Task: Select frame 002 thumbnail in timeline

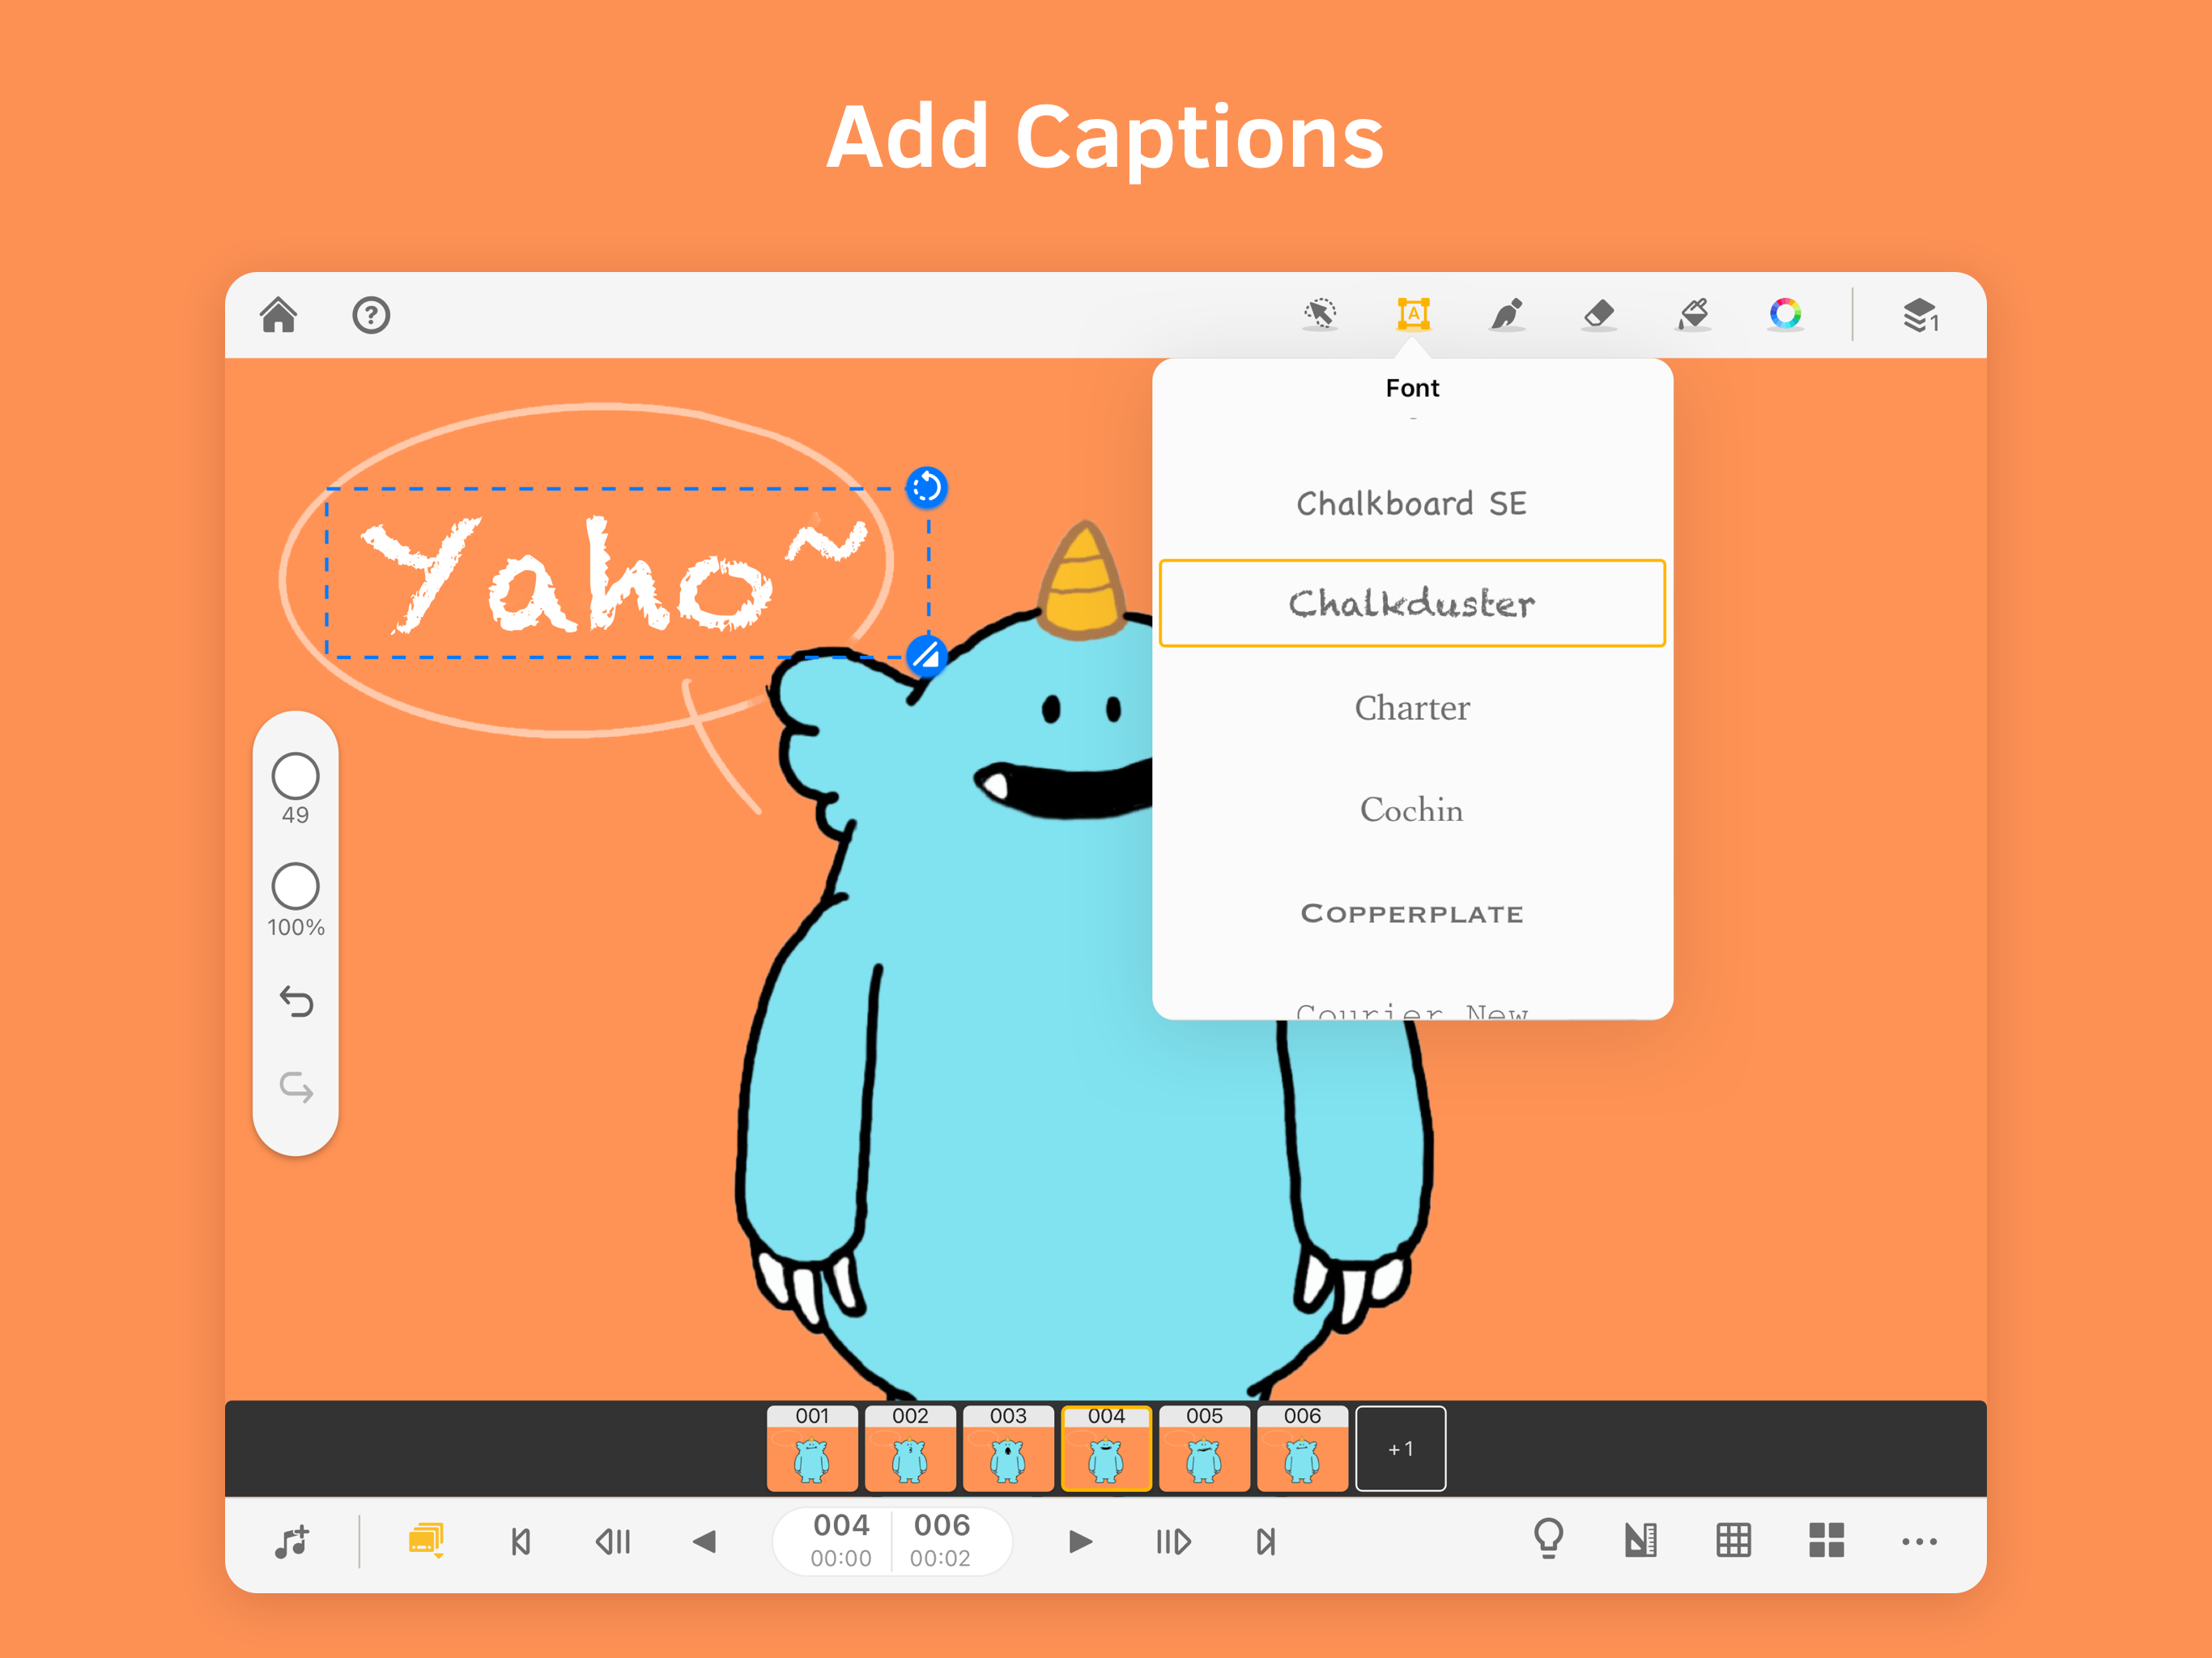Action: point(910,1449)
